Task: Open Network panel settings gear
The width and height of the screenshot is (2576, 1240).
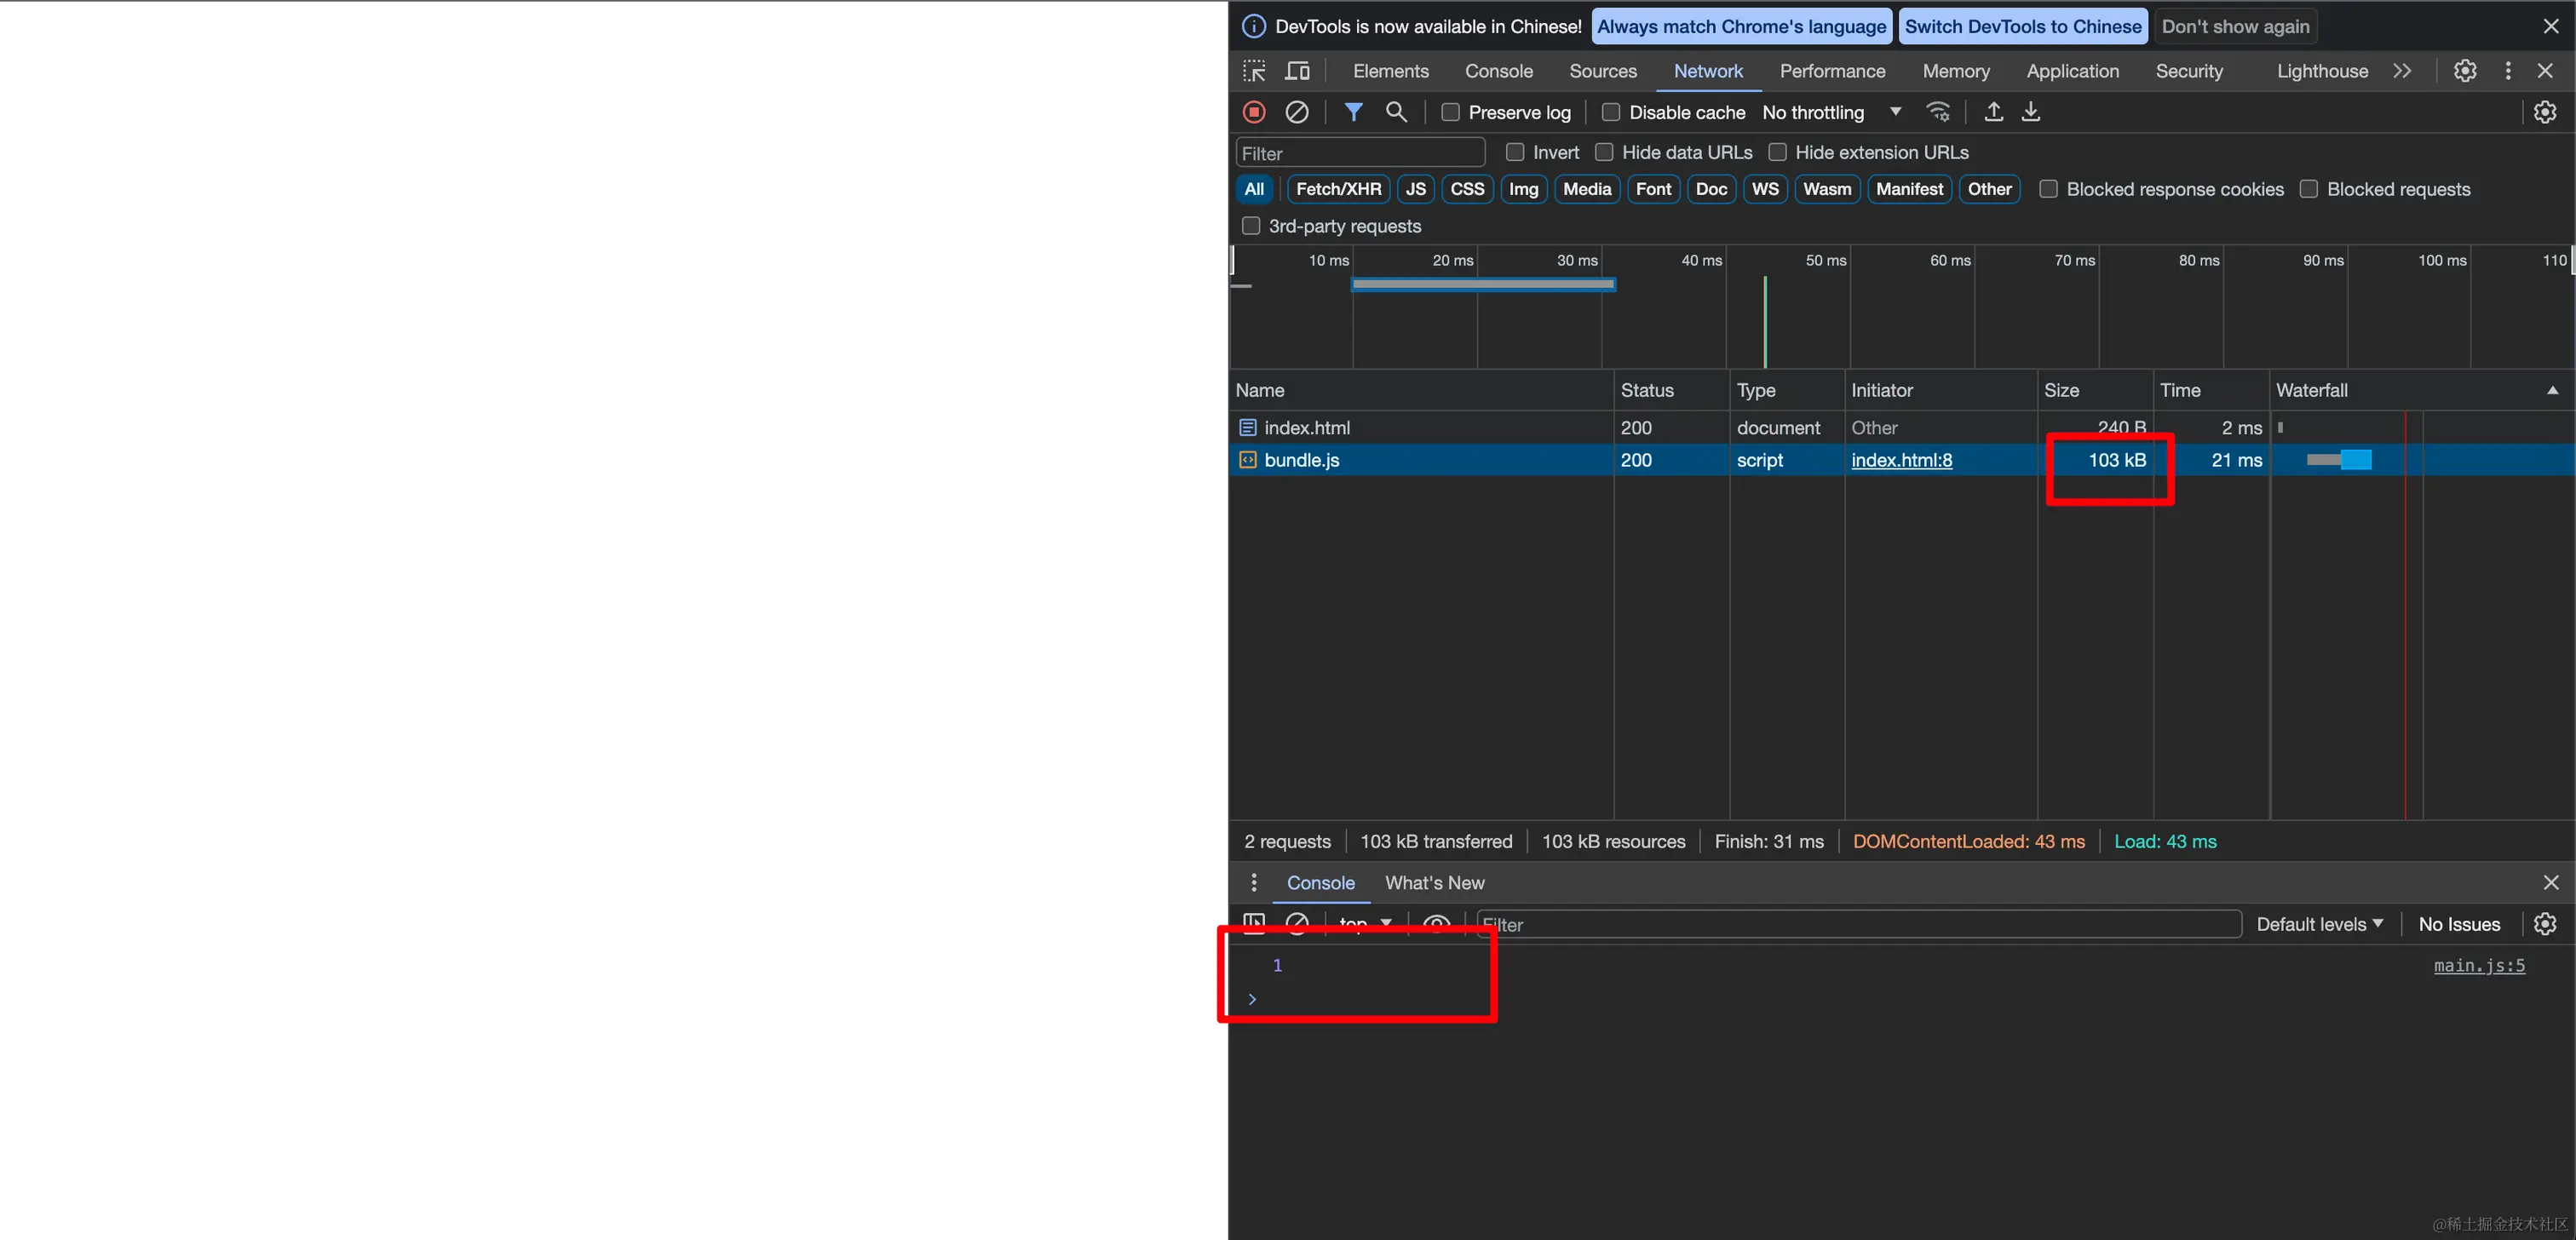Action: point(2545,112)
